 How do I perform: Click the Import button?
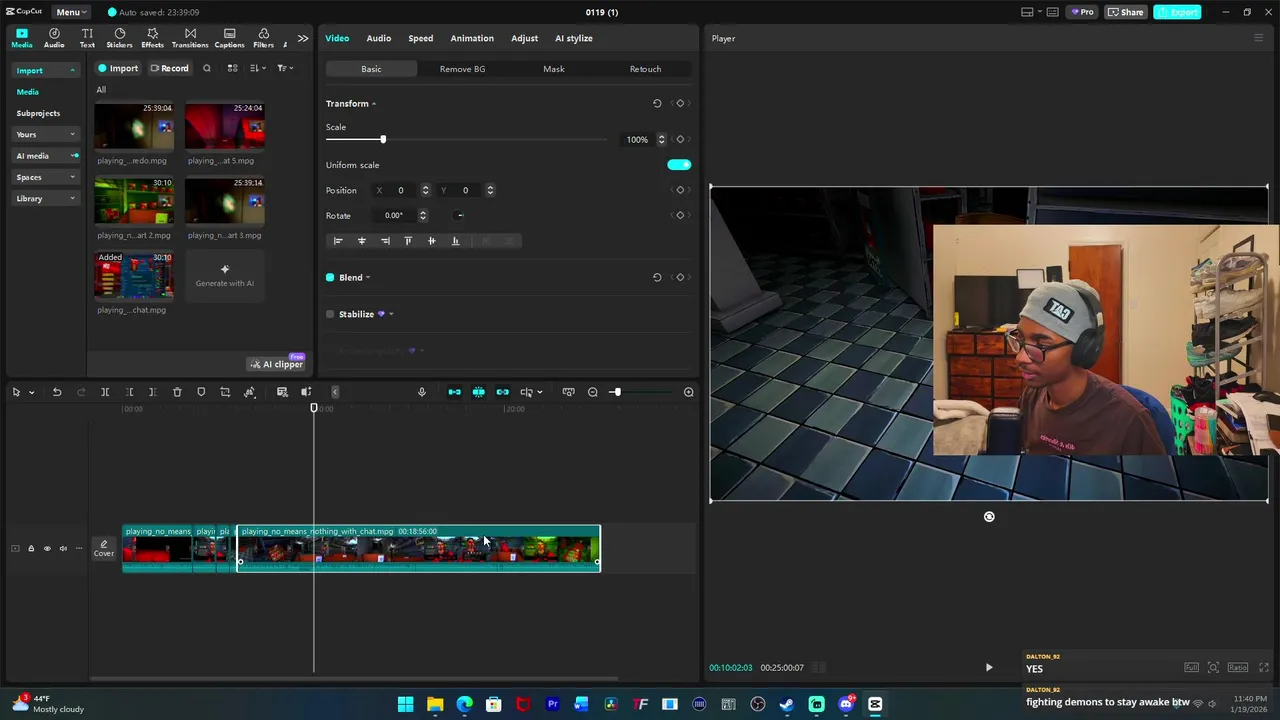(x=118, y=68)
